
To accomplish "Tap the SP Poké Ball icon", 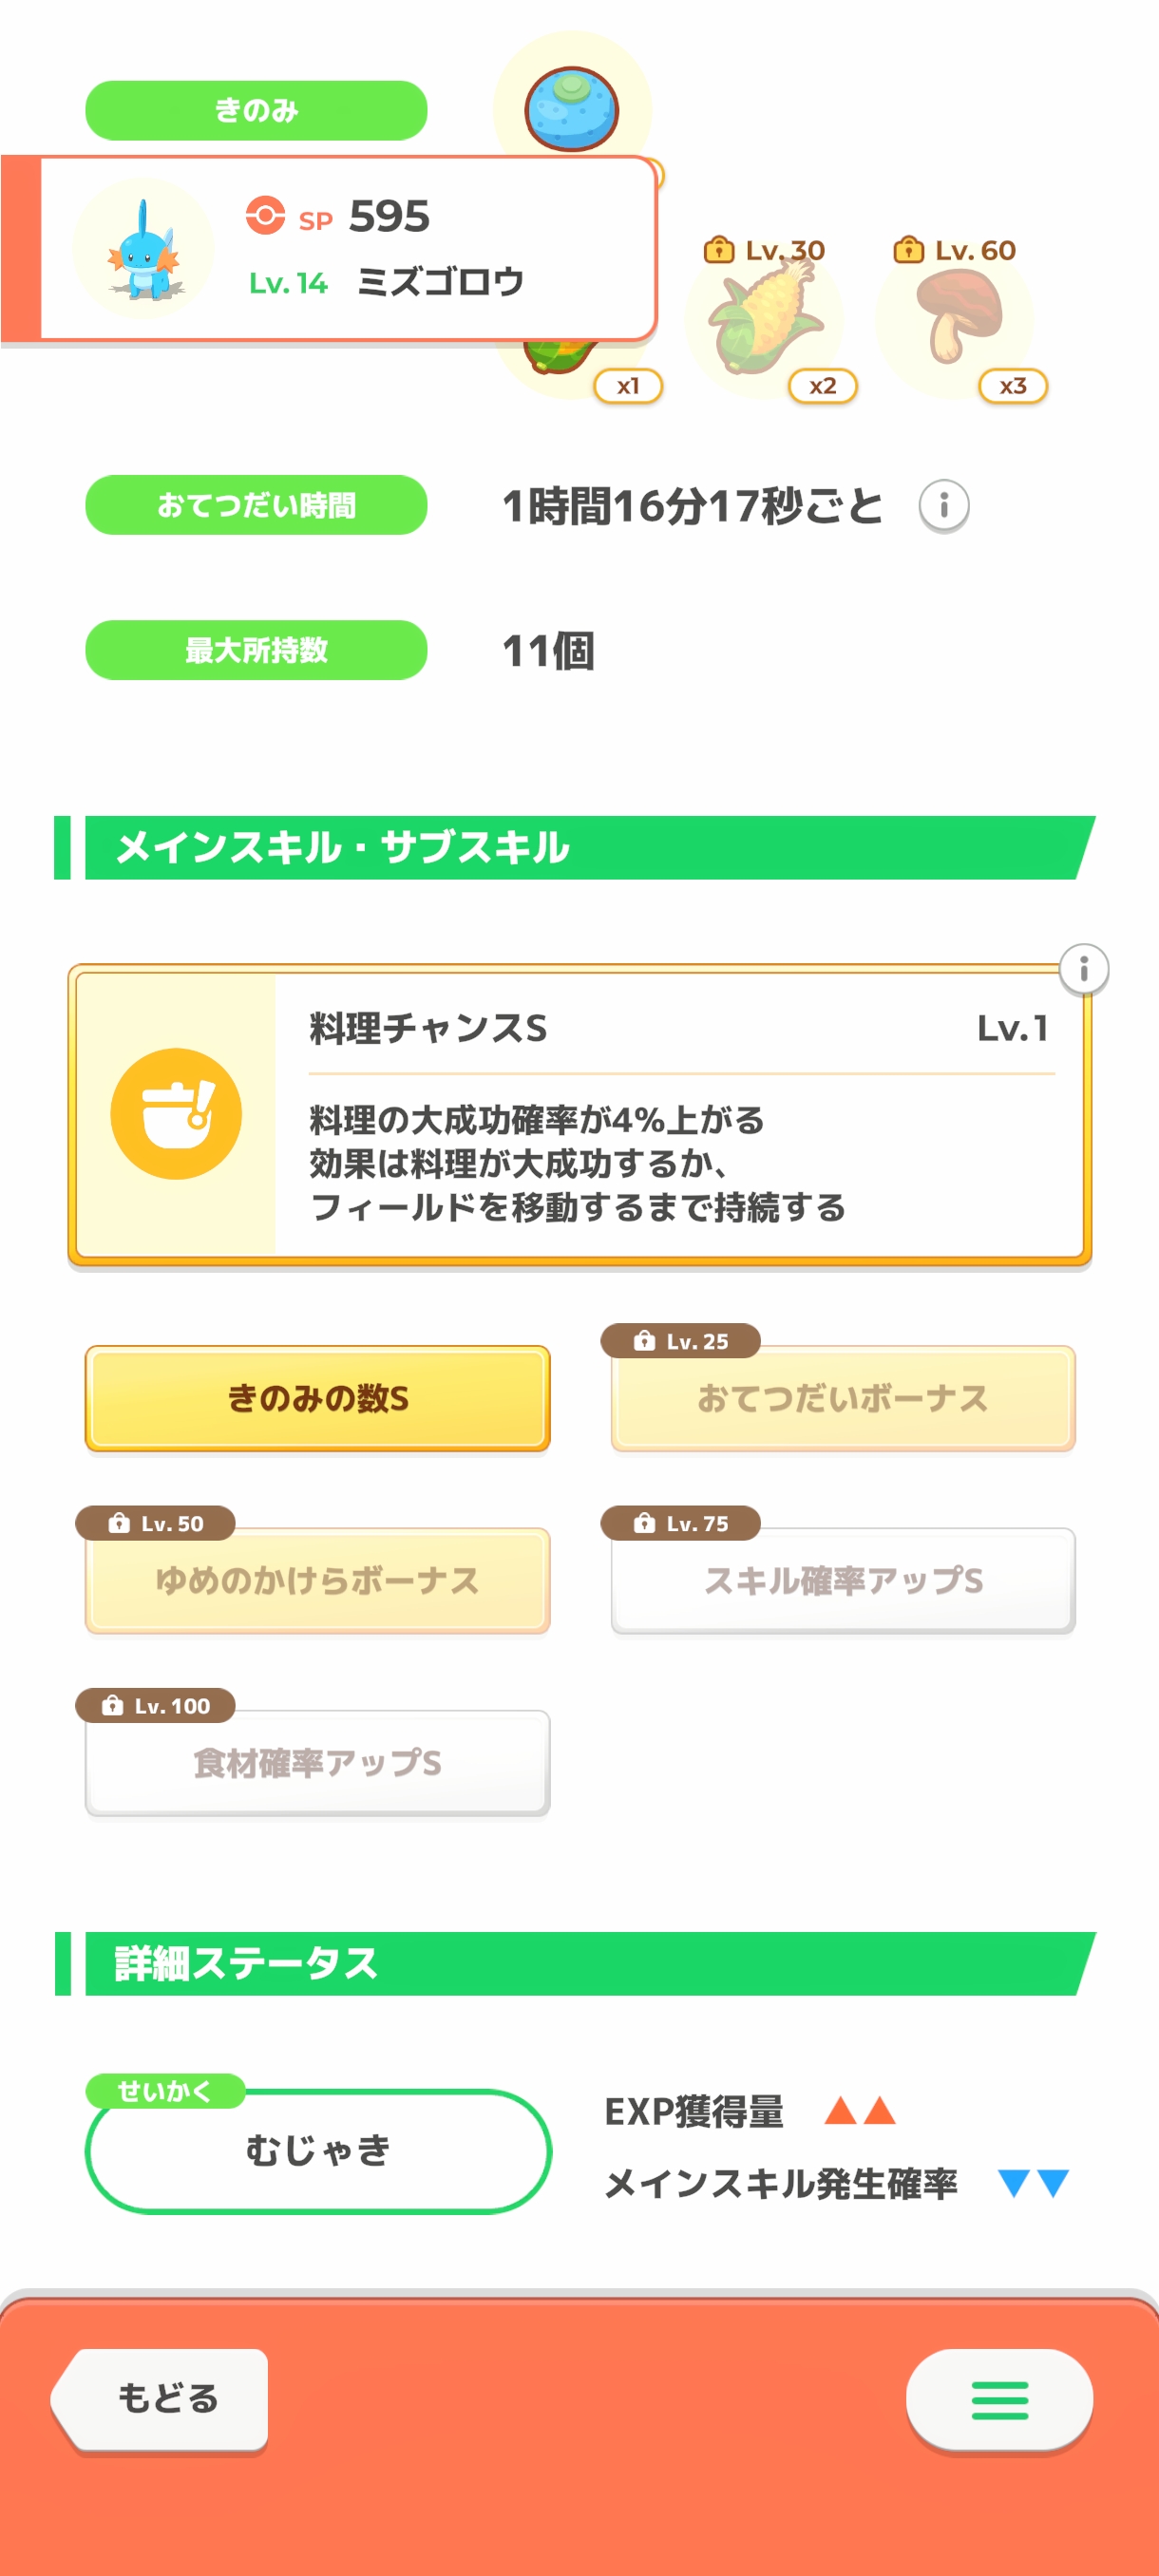I will pyautogui.click(x=265, y=215).
